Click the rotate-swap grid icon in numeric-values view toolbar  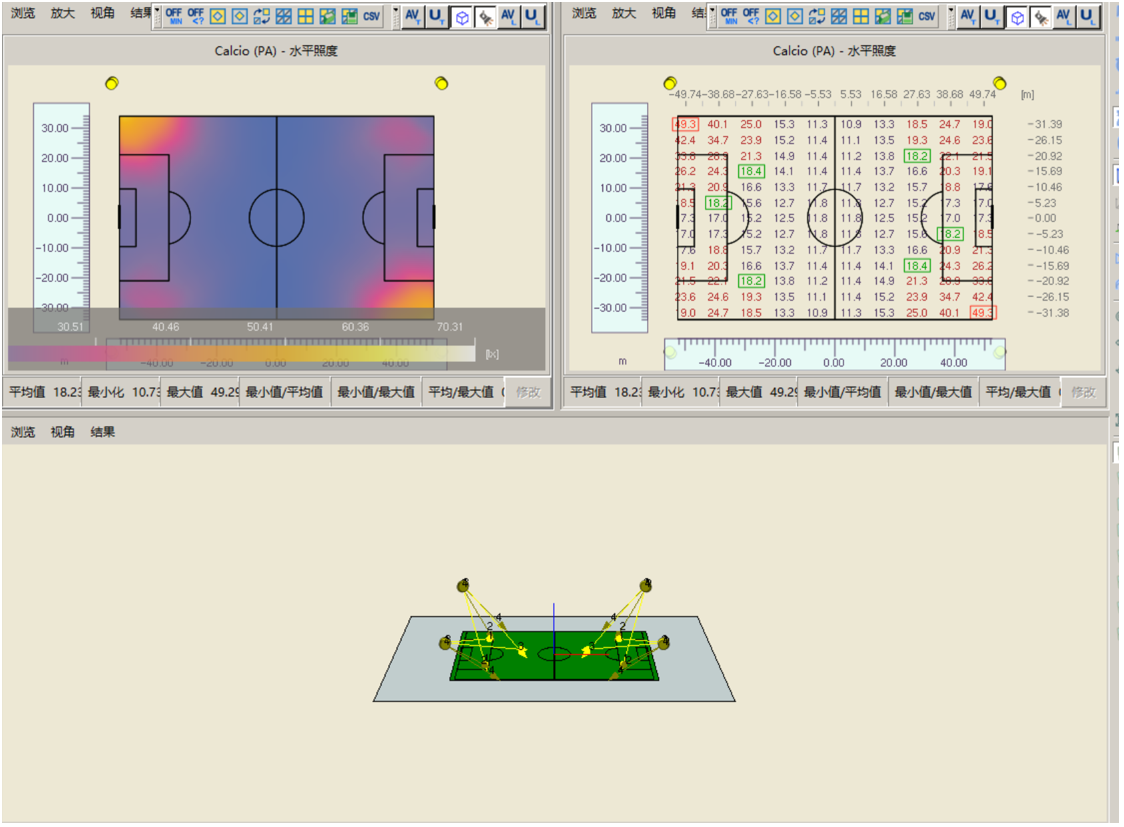[x=817, y=16]
